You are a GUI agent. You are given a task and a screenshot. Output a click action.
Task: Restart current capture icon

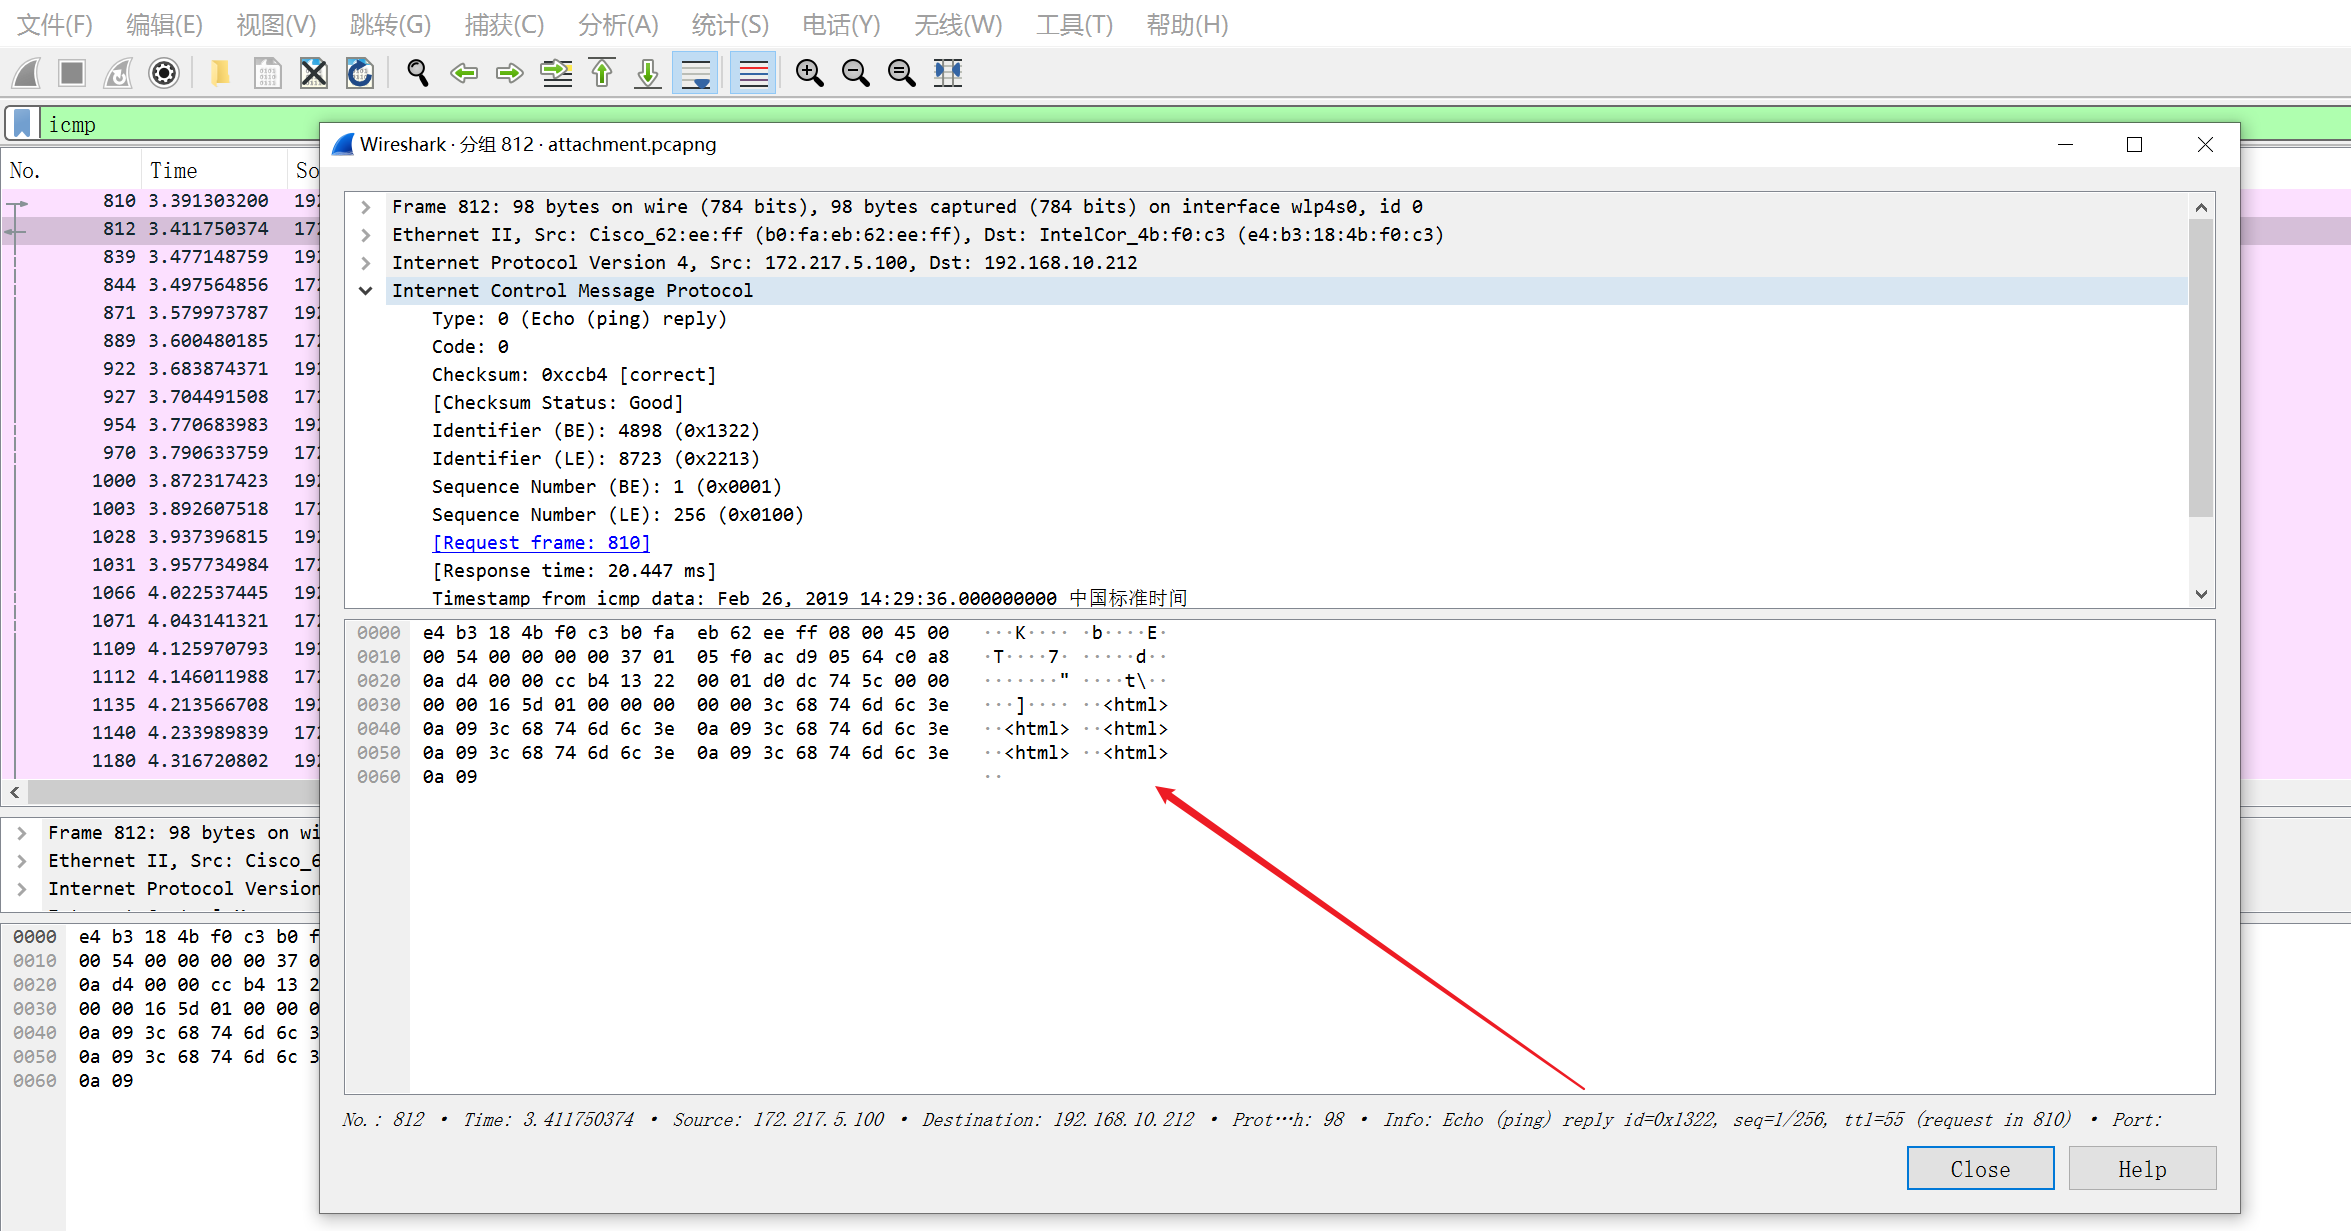(118, 73)
